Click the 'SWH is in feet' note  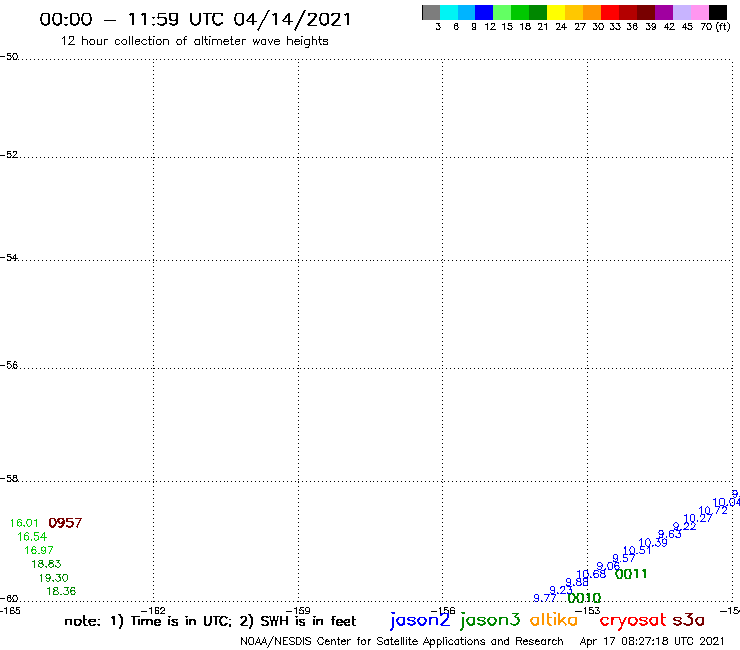[308, 621]
